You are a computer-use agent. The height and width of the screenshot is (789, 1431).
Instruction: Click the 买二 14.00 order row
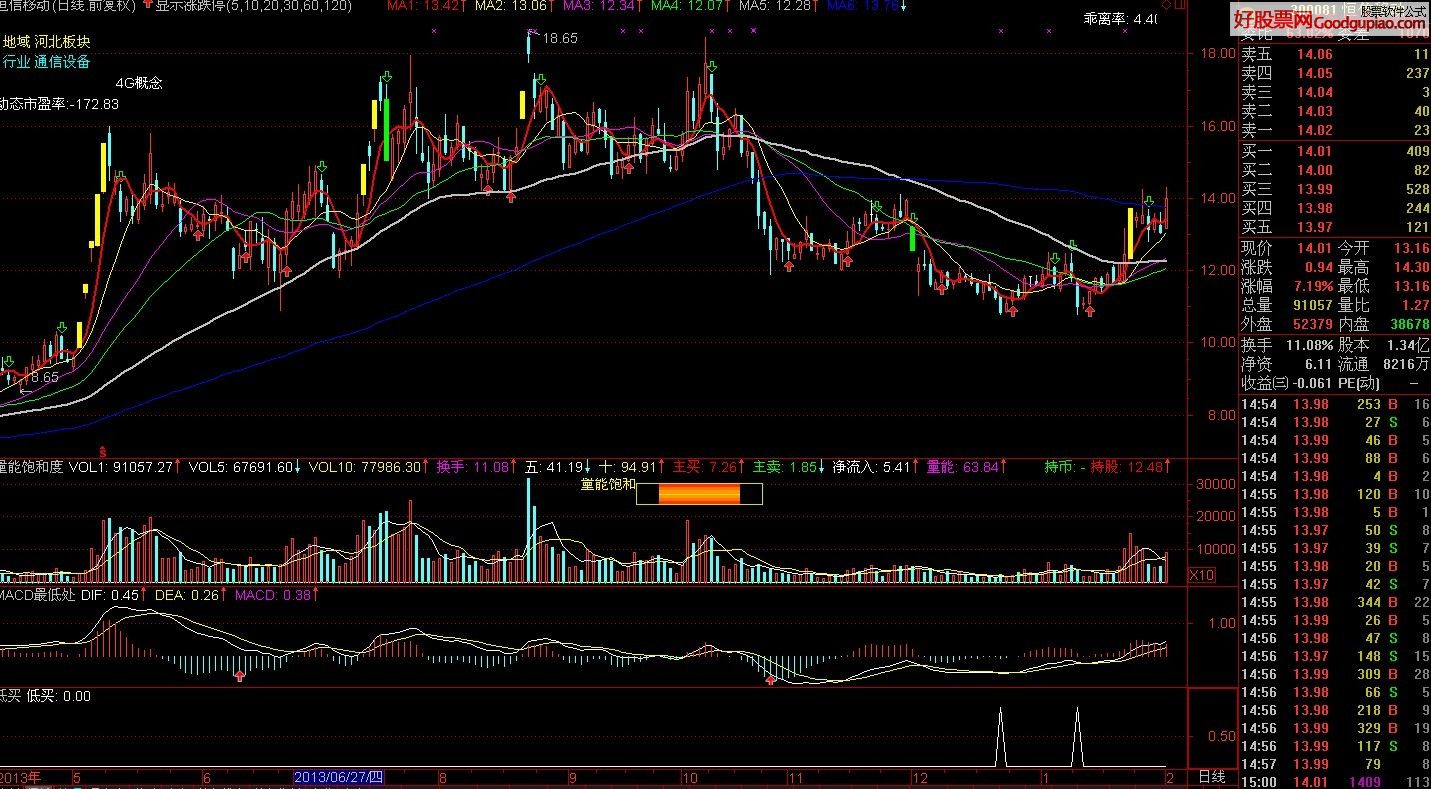1335,170
